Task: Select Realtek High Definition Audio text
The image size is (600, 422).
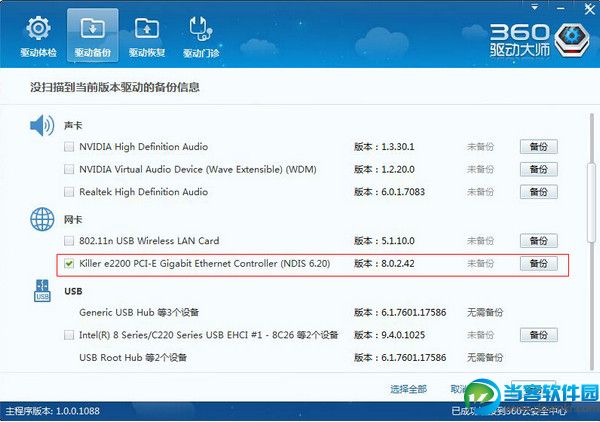Action: click(x=143, y=192)
